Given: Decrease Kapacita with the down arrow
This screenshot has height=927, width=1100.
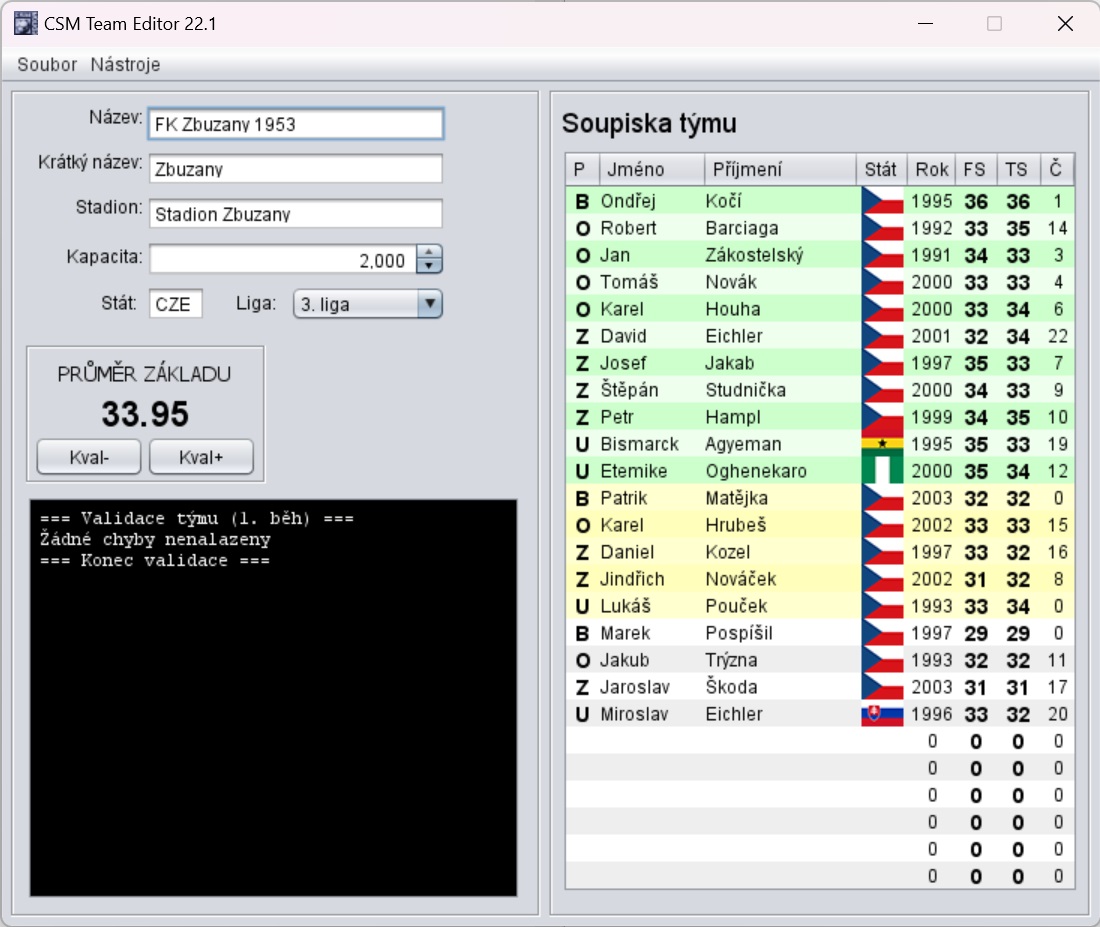Looking at the screenshot, I should point(429,267).
